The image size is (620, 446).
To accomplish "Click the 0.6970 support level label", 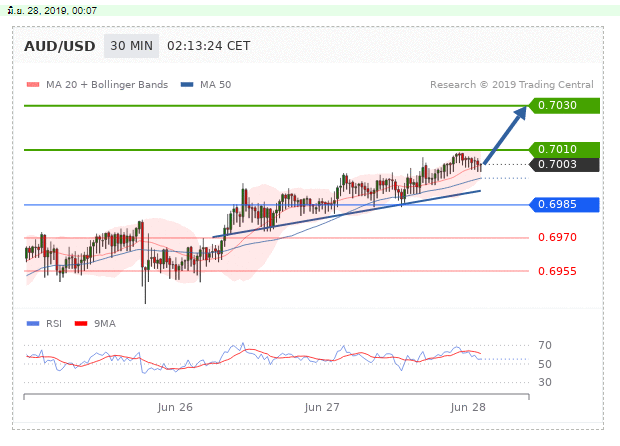I will tap(557, 237).
